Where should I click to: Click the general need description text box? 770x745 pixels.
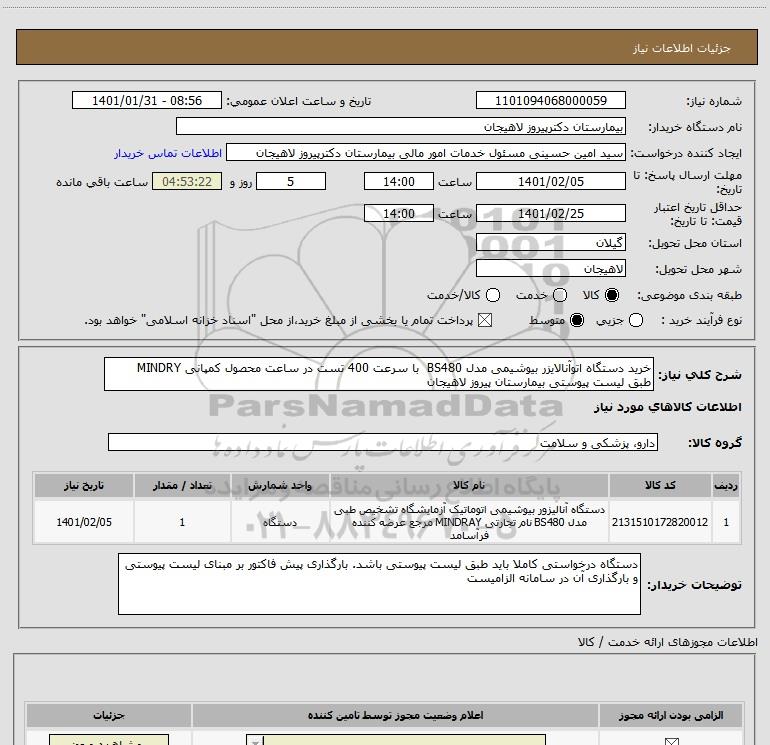379,374
